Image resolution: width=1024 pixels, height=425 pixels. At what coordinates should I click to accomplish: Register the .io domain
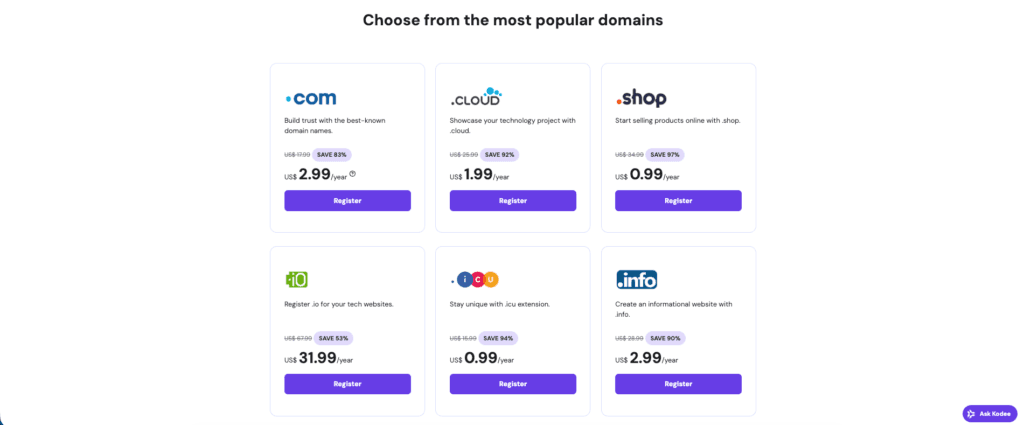347,384
